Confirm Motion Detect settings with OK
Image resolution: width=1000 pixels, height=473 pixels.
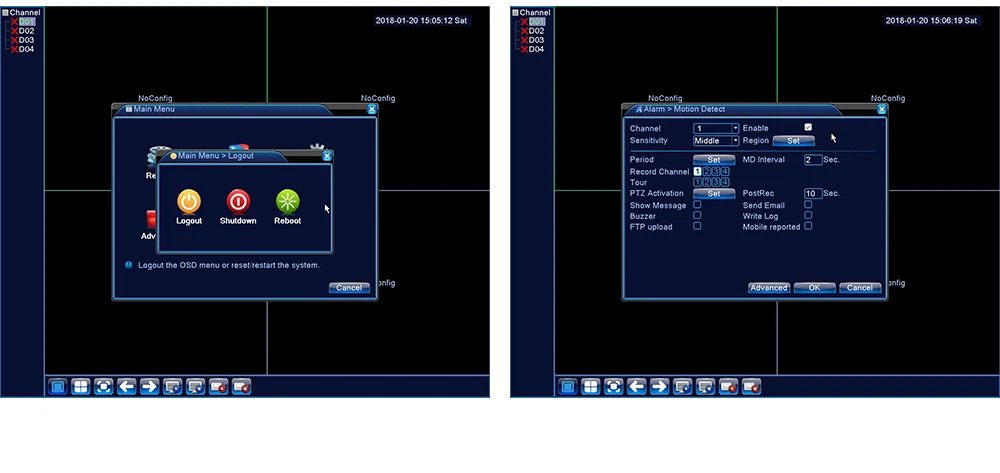tap(814, 288)
